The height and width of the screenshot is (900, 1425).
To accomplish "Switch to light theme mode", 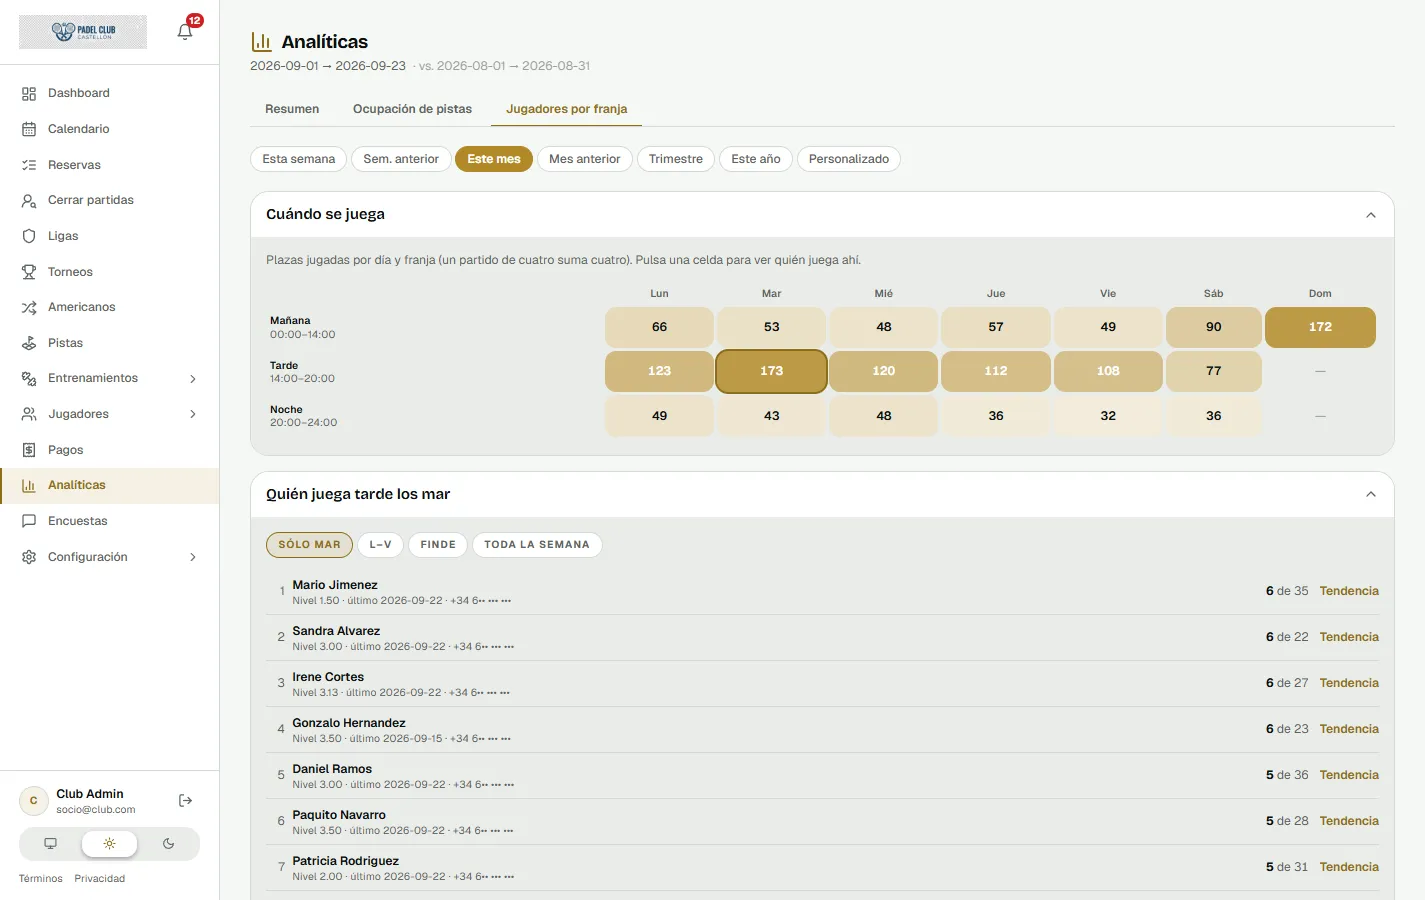I will 109,844.
